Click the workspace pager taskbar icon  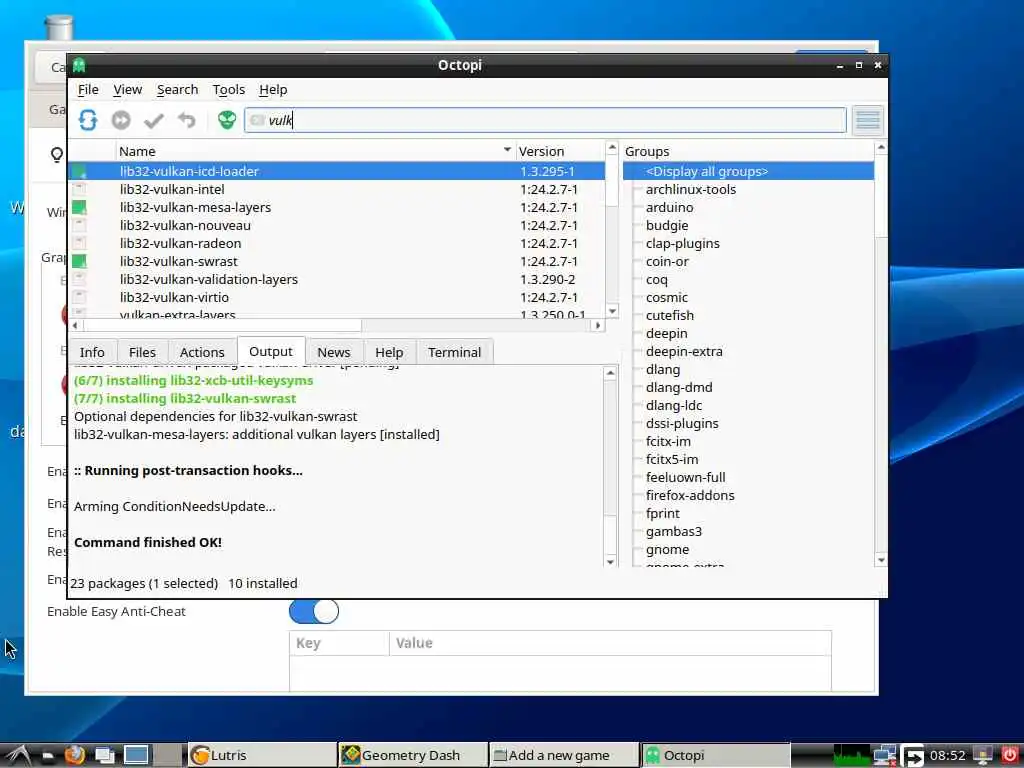tap(136, 755)
